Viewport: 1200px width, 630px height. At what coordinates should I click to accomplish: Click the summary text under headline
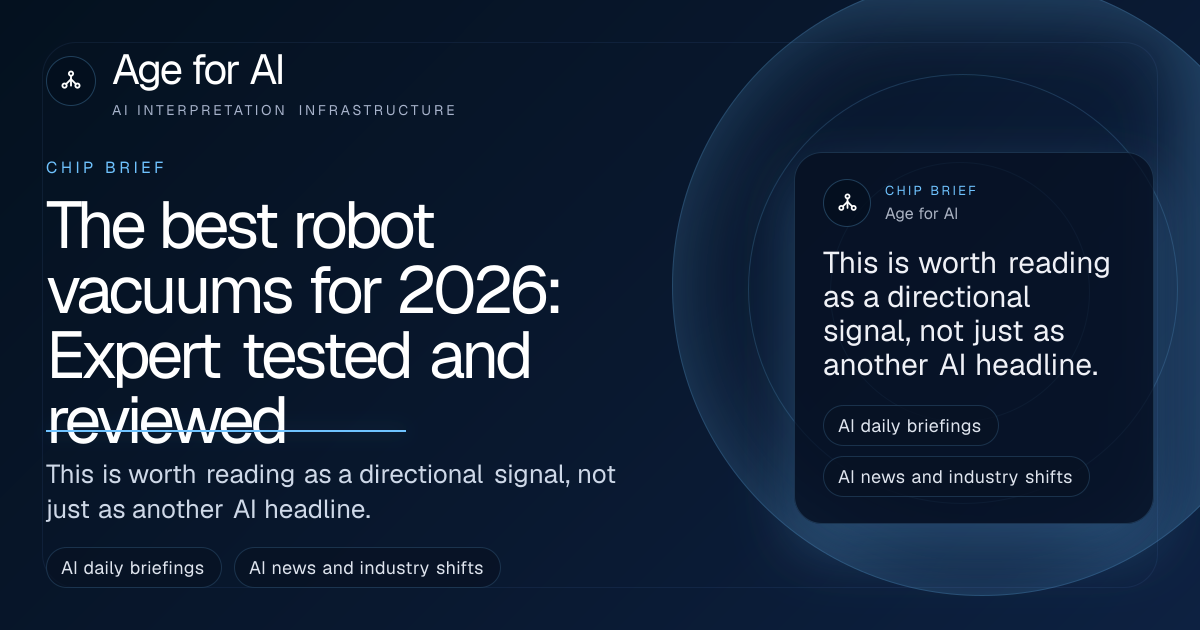coord(331,491)
